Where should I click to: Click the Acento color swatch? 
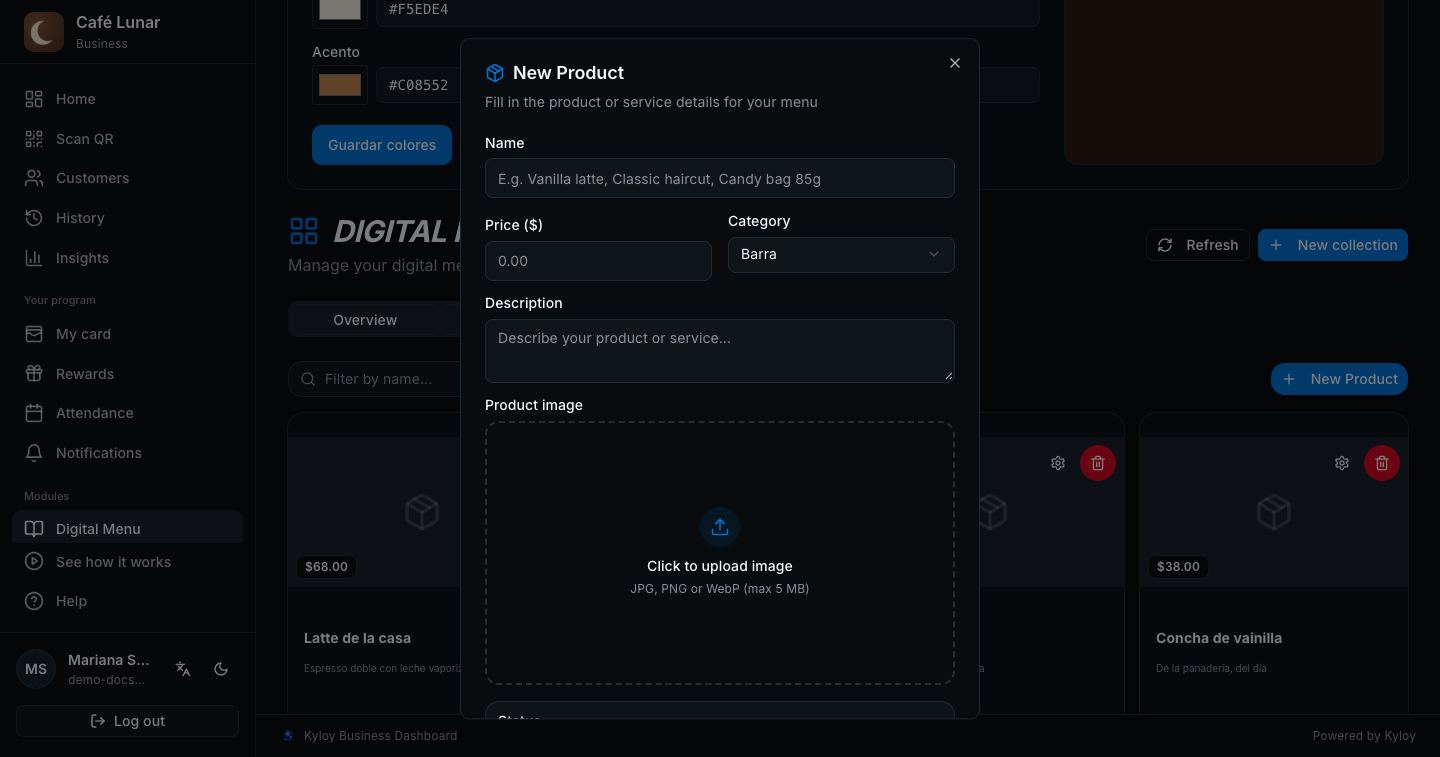[x=340, y=85]
